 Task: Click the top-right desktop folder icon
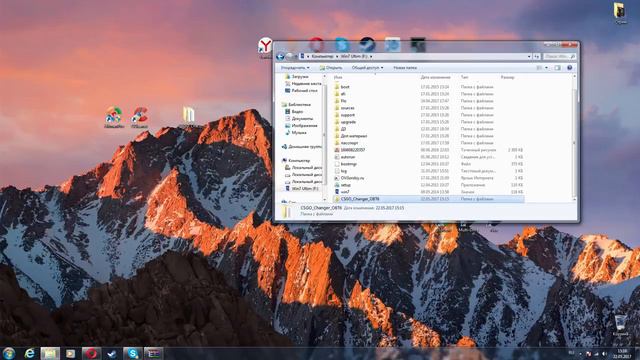(620, 13)
